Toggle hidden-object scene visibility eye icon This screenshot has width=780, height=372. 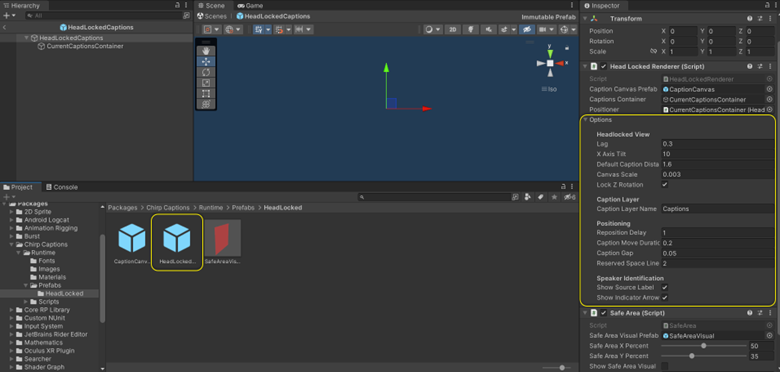526,30
